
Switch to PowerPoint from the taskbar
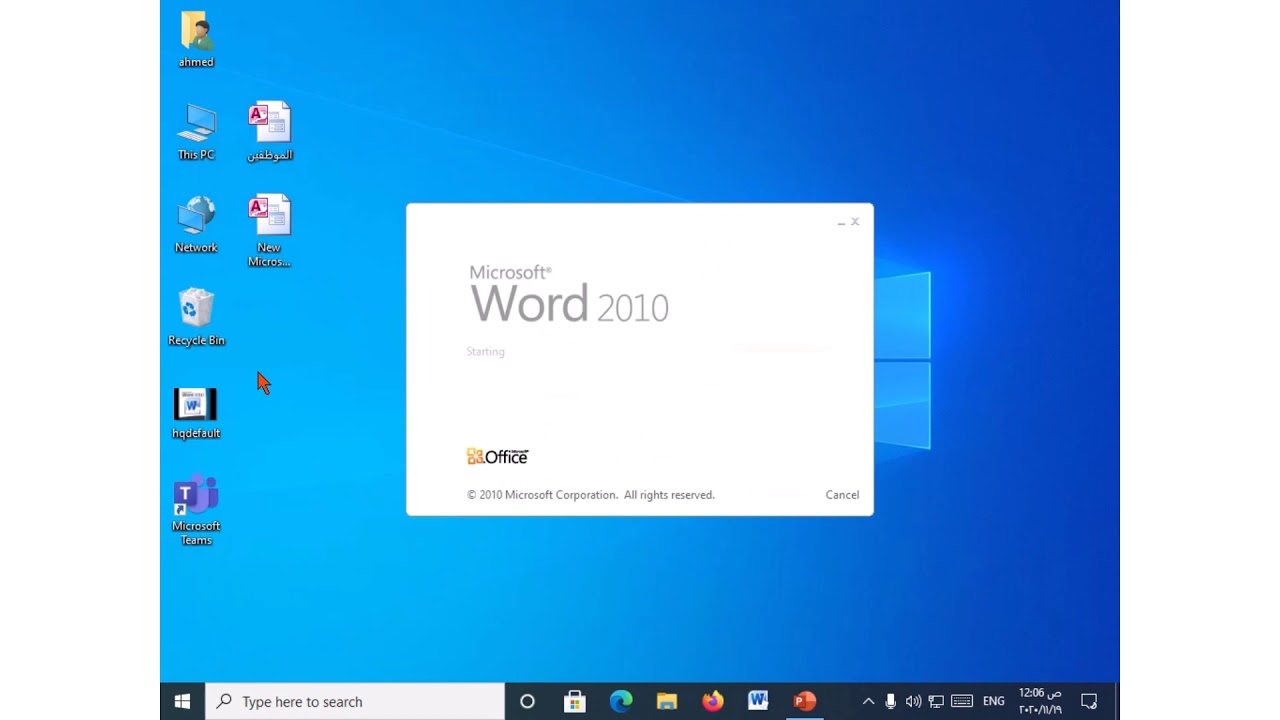pos(805,701)
